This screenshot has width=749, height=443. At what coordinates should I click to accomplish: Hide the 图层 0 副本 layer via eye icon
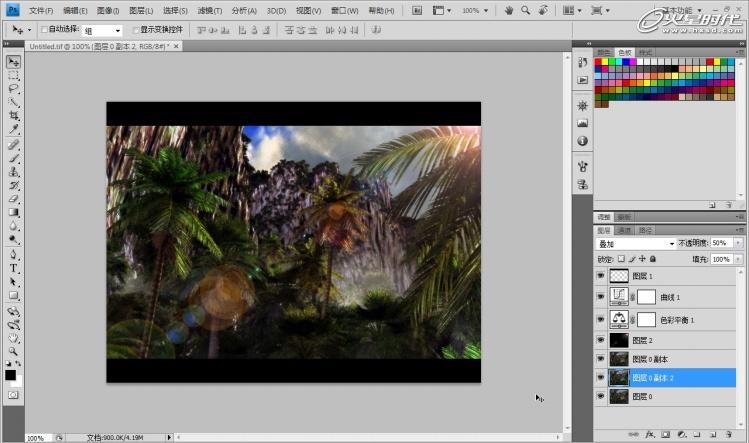tap(600, 359)
